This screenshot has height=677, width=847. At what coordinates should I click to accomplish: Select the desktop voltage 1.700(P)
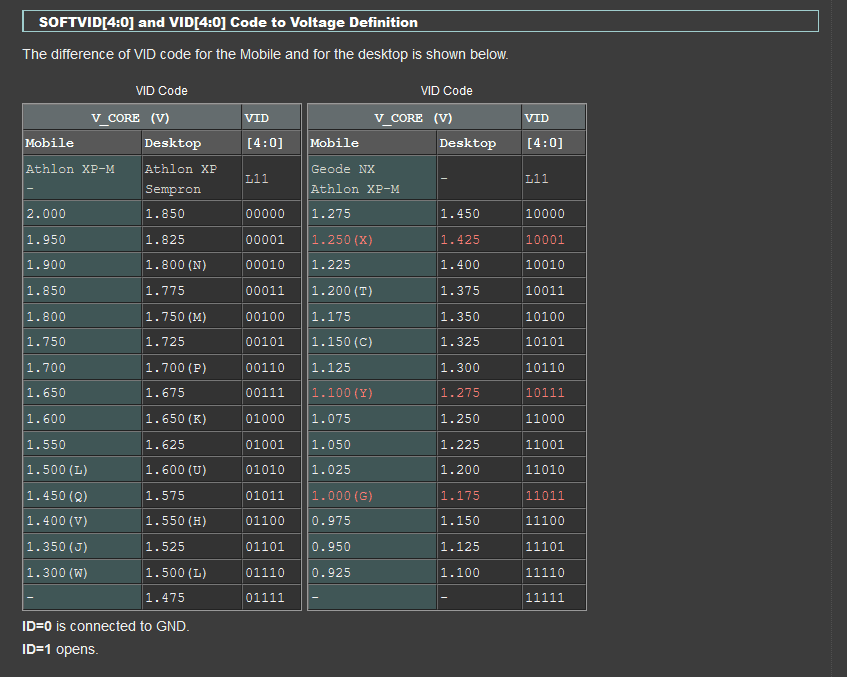click(x=176, y=368)
